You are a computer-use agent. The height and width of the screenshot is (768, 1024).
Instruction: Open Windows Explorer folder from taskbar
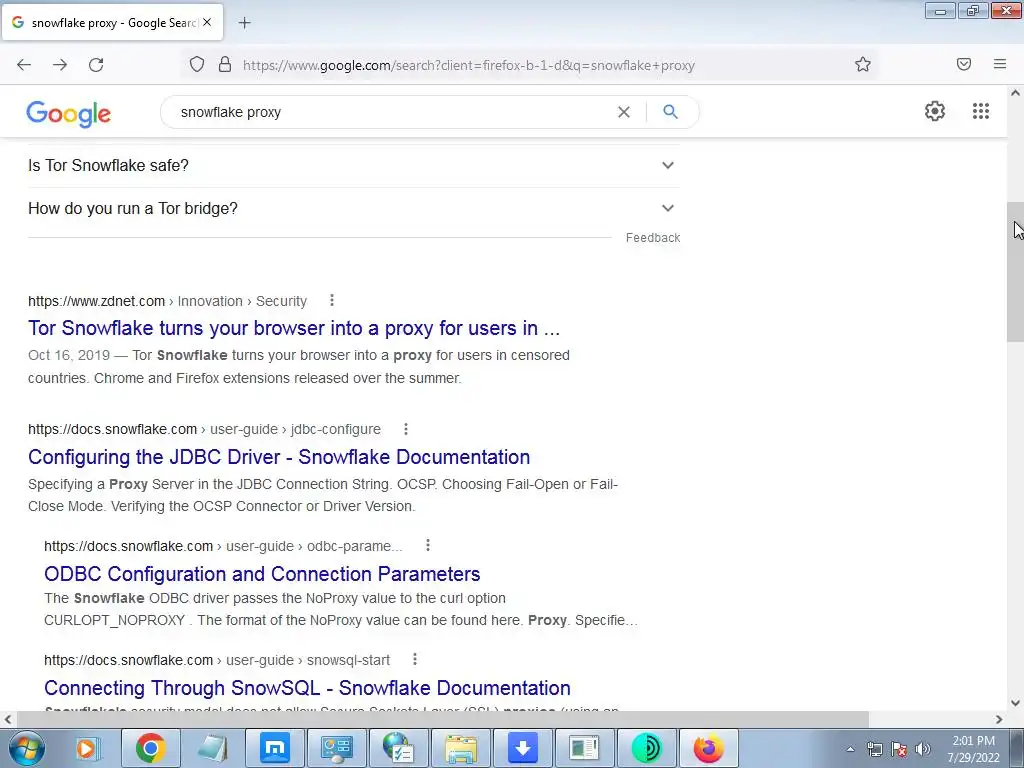point(461,748)
